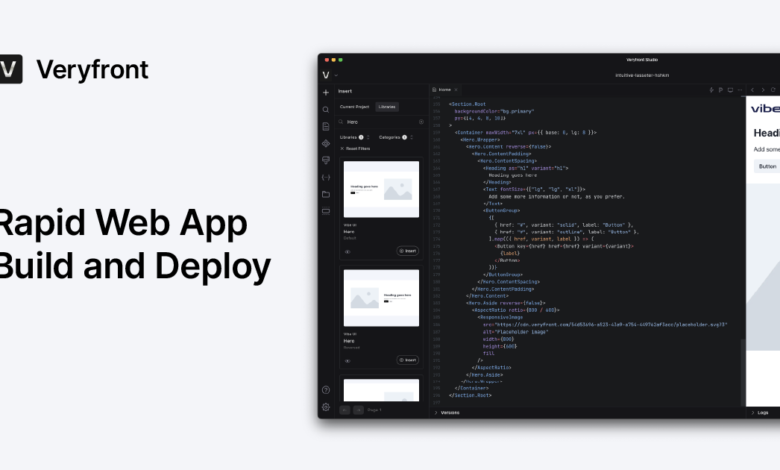
Task: Open the Search icon in left sidebar
Action: click(326, 109)
